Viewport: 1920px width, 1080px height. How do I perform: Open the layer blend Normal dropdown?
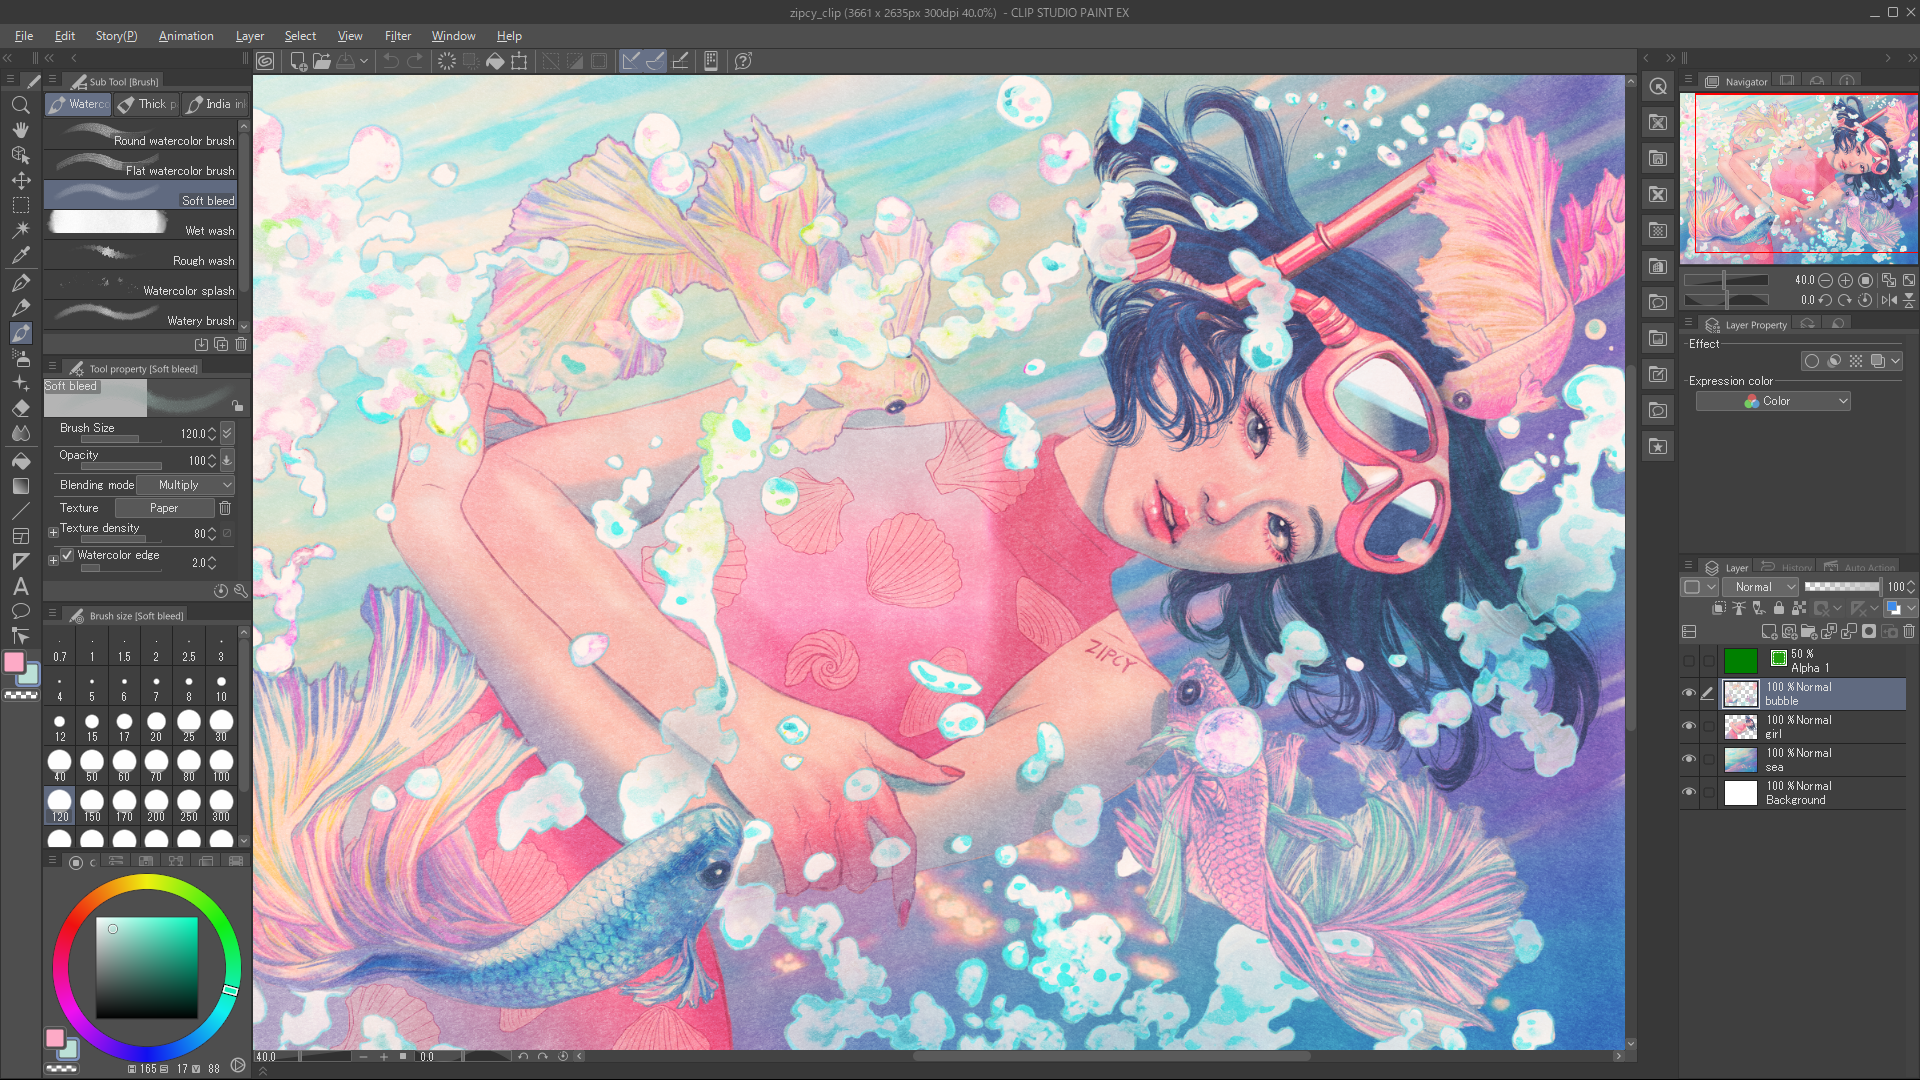coord(1760,587)
